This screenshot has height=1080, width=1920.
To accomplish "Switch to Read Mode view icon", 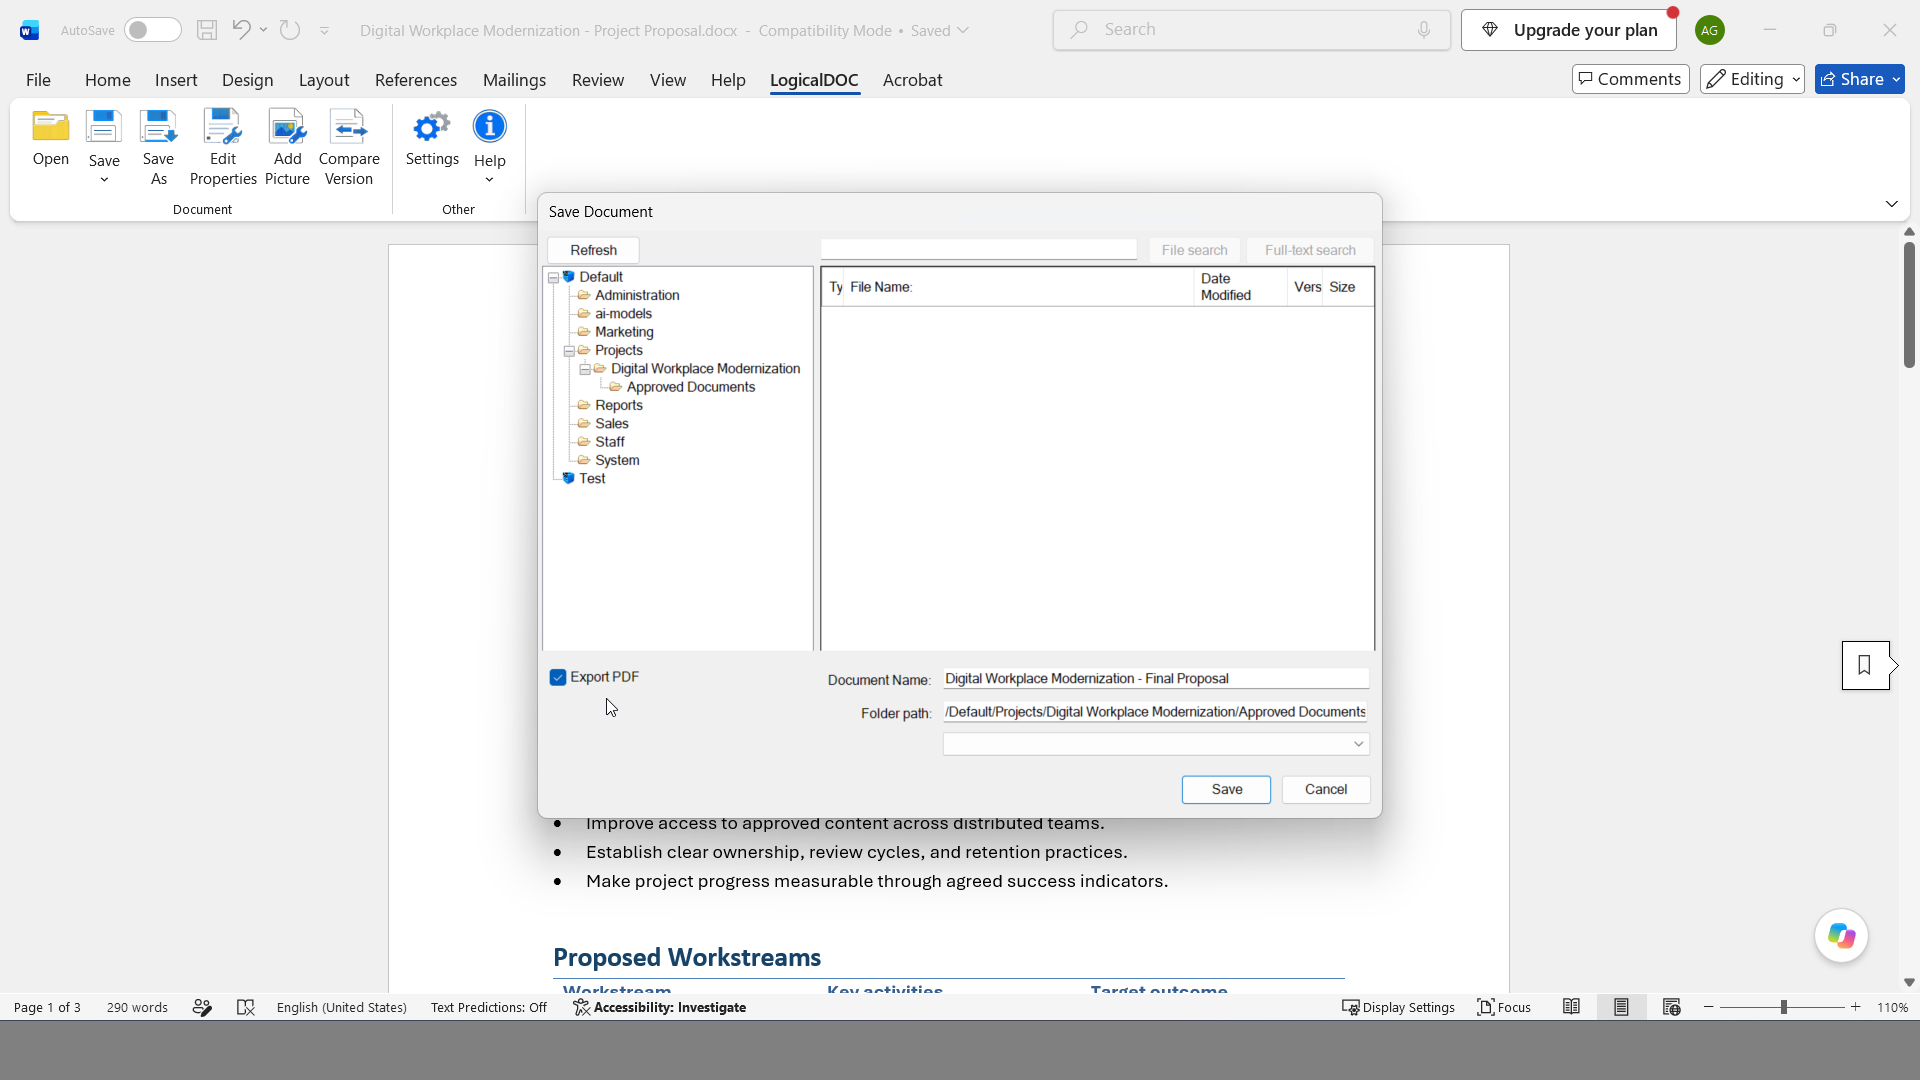I will click(1571, 1007).
